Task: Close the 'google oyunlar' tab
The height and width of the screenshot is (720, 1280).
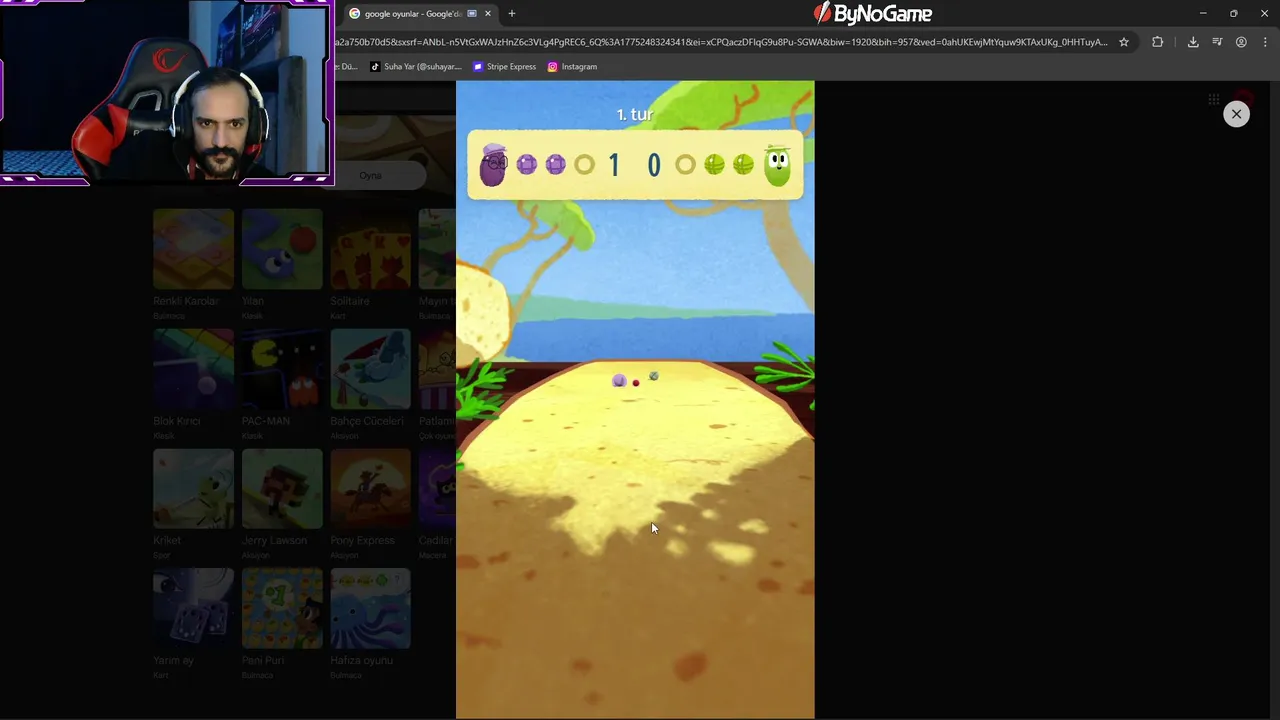Action: point(488,14)
